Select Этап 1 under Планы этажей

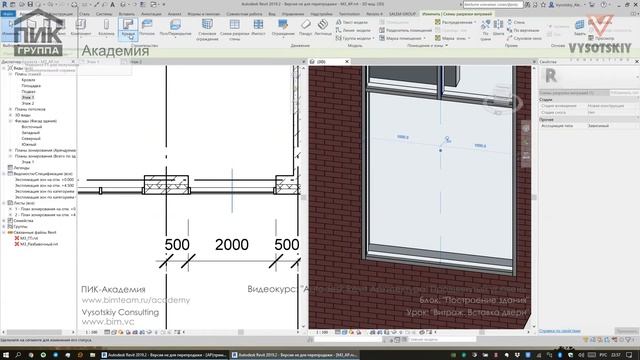(x=28, y=98)
